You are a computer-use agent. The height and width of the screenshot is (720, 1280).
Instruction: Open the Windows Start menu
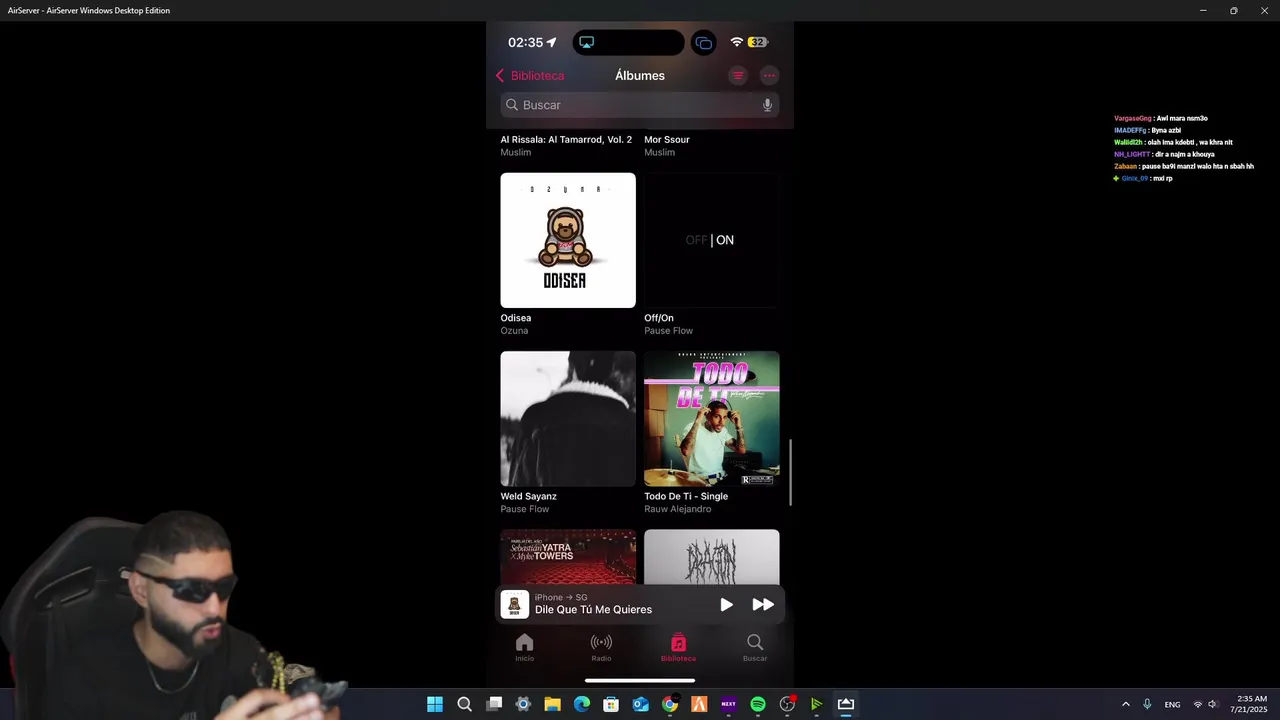435,704
